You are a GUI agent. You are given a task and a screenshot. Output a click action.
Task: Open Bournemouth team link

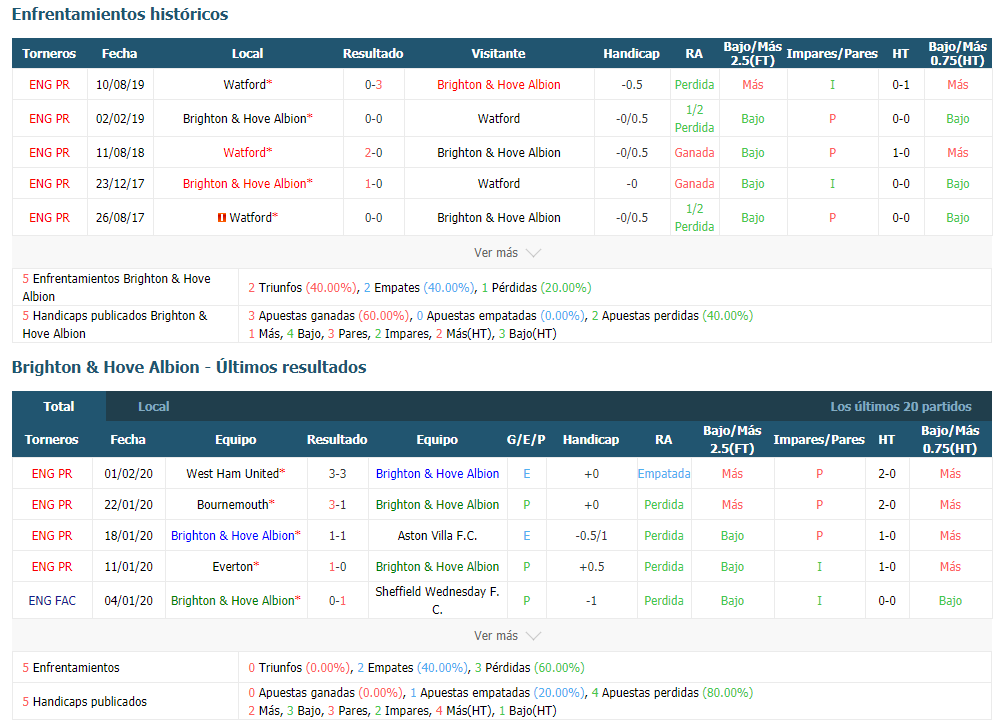pyautogui.click(x=235, y=504)
